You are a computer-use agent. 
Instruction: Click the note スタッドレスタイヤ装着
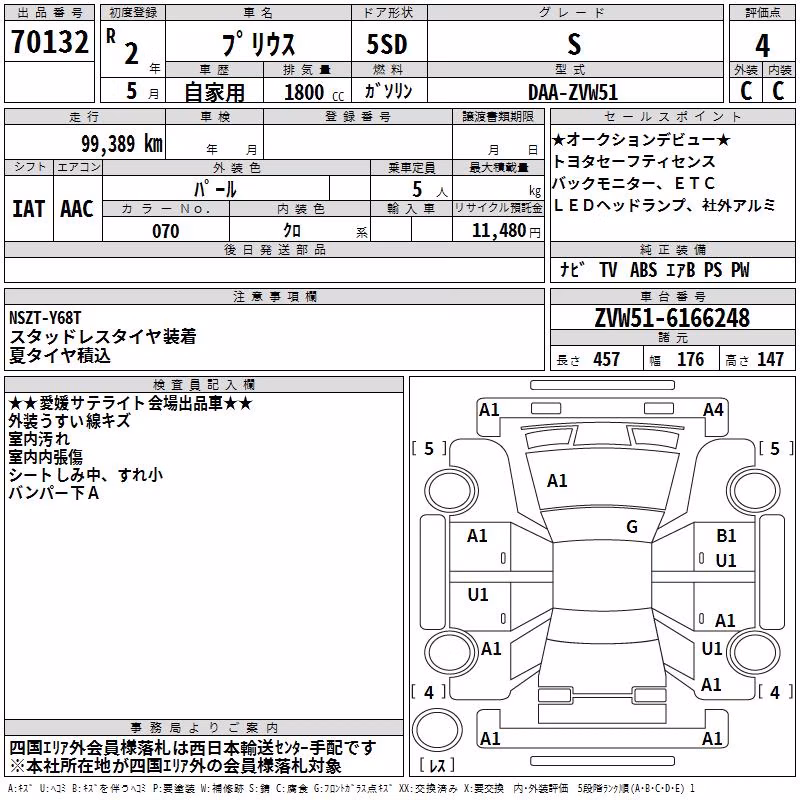click(103, 336)
